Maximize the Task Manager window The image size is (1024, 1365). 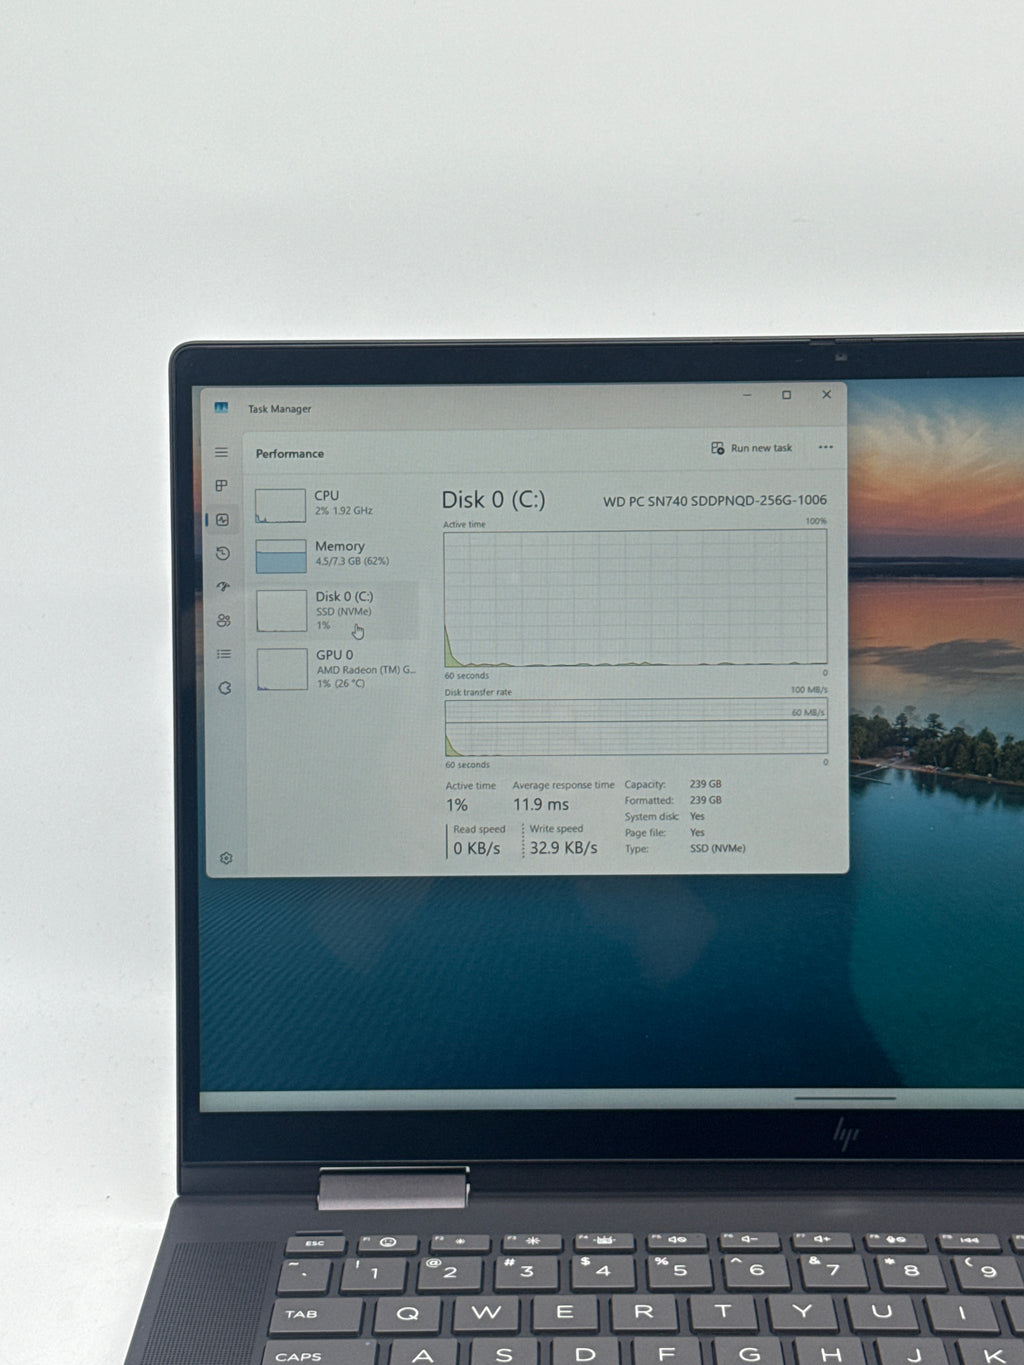[786, 395]
